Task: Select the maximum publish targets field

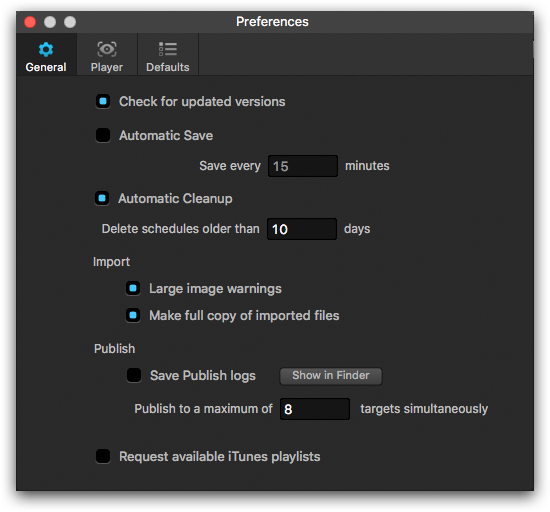Action: [315, 409]
